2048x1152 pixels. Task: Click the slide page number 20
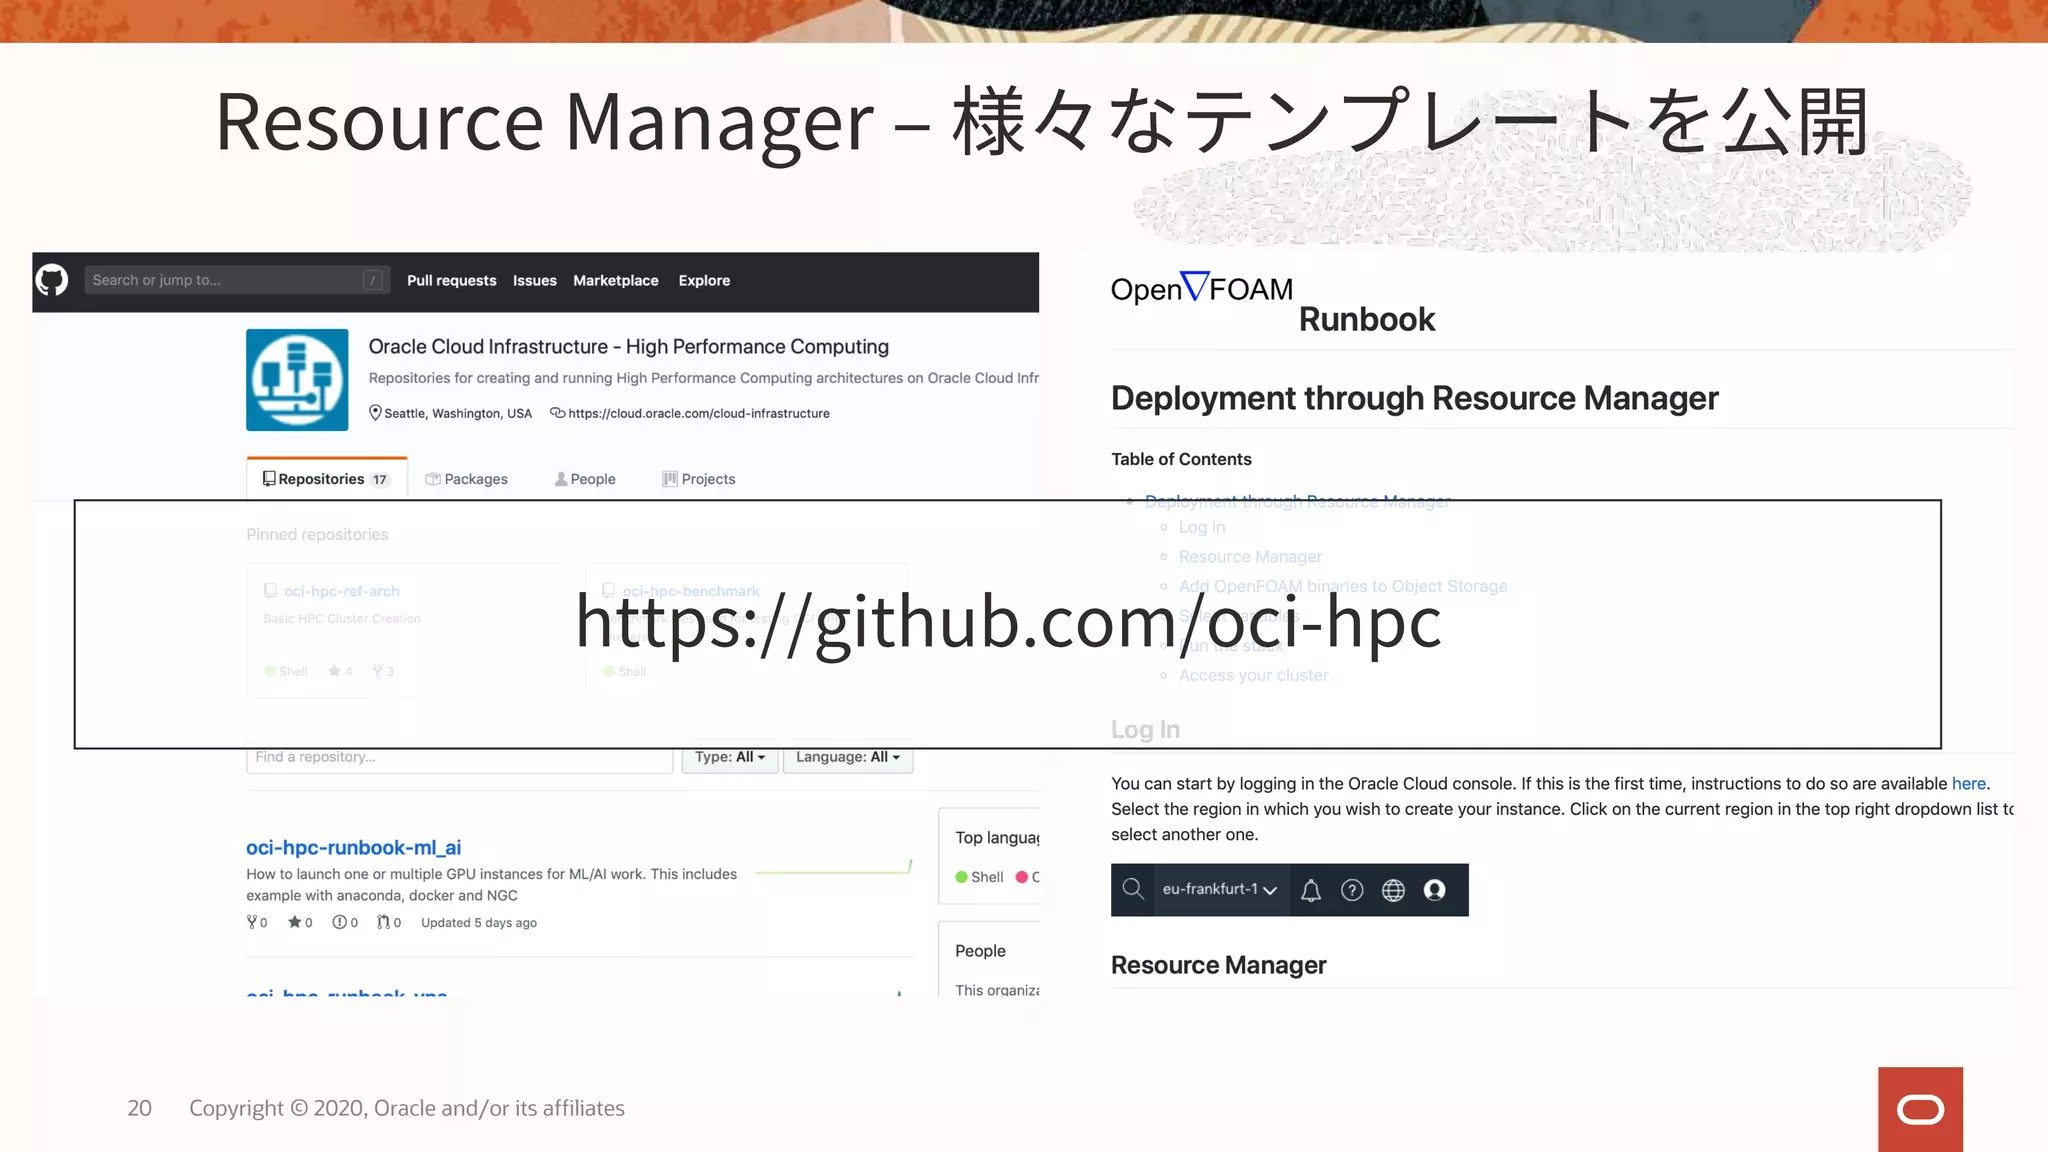pyautogui.click(x=139, y=1108)
